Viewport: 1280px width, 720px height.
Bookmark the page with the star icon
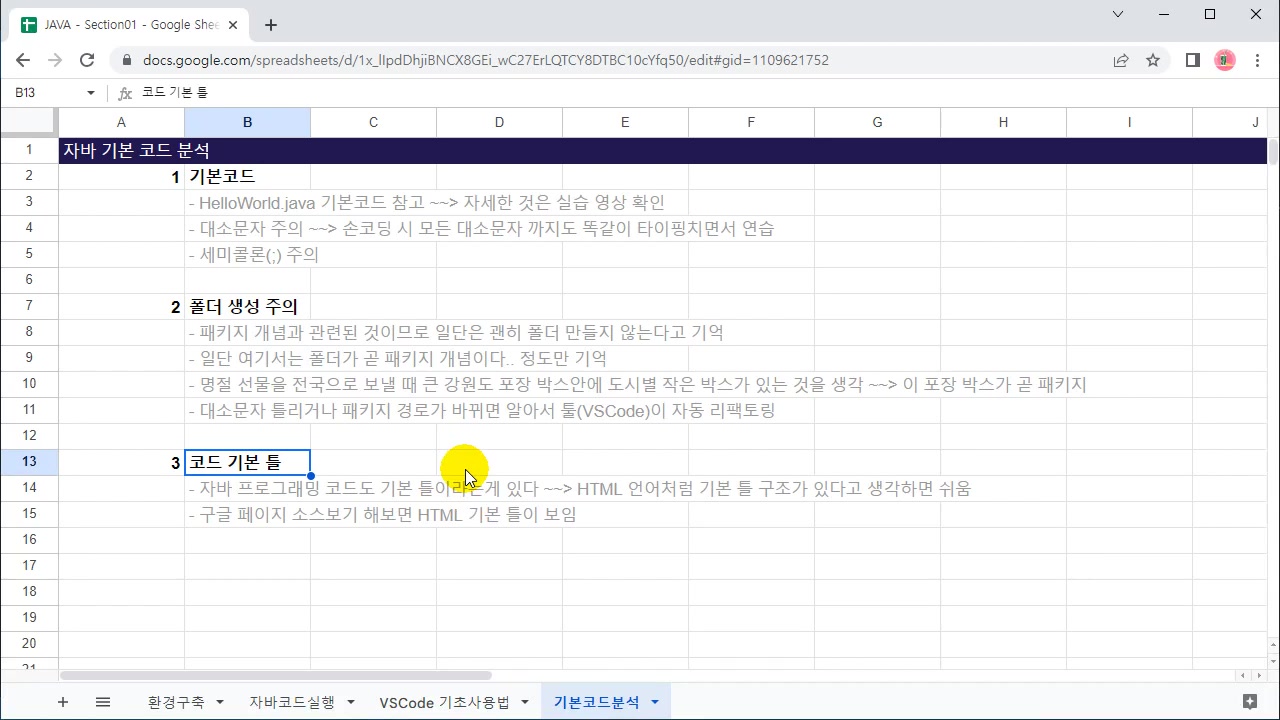pos(1153,60)
